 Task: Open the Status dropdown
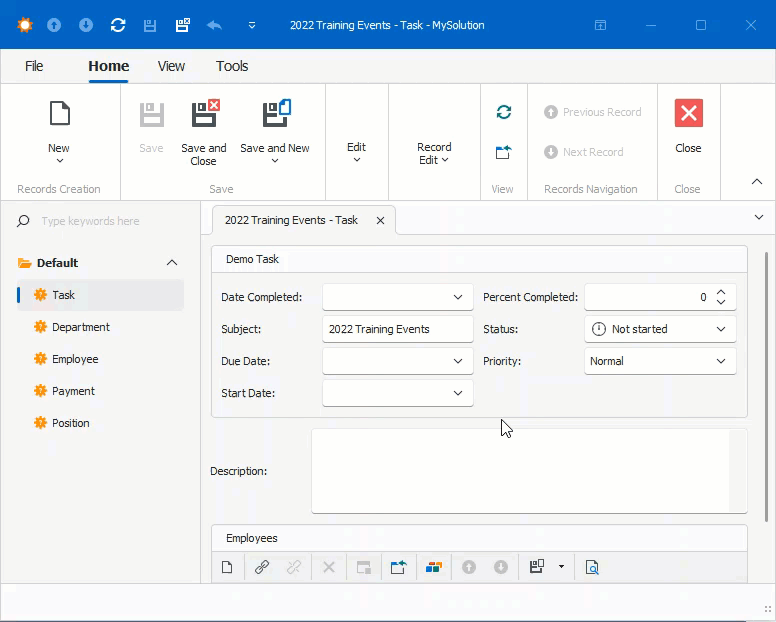[721, 329]
